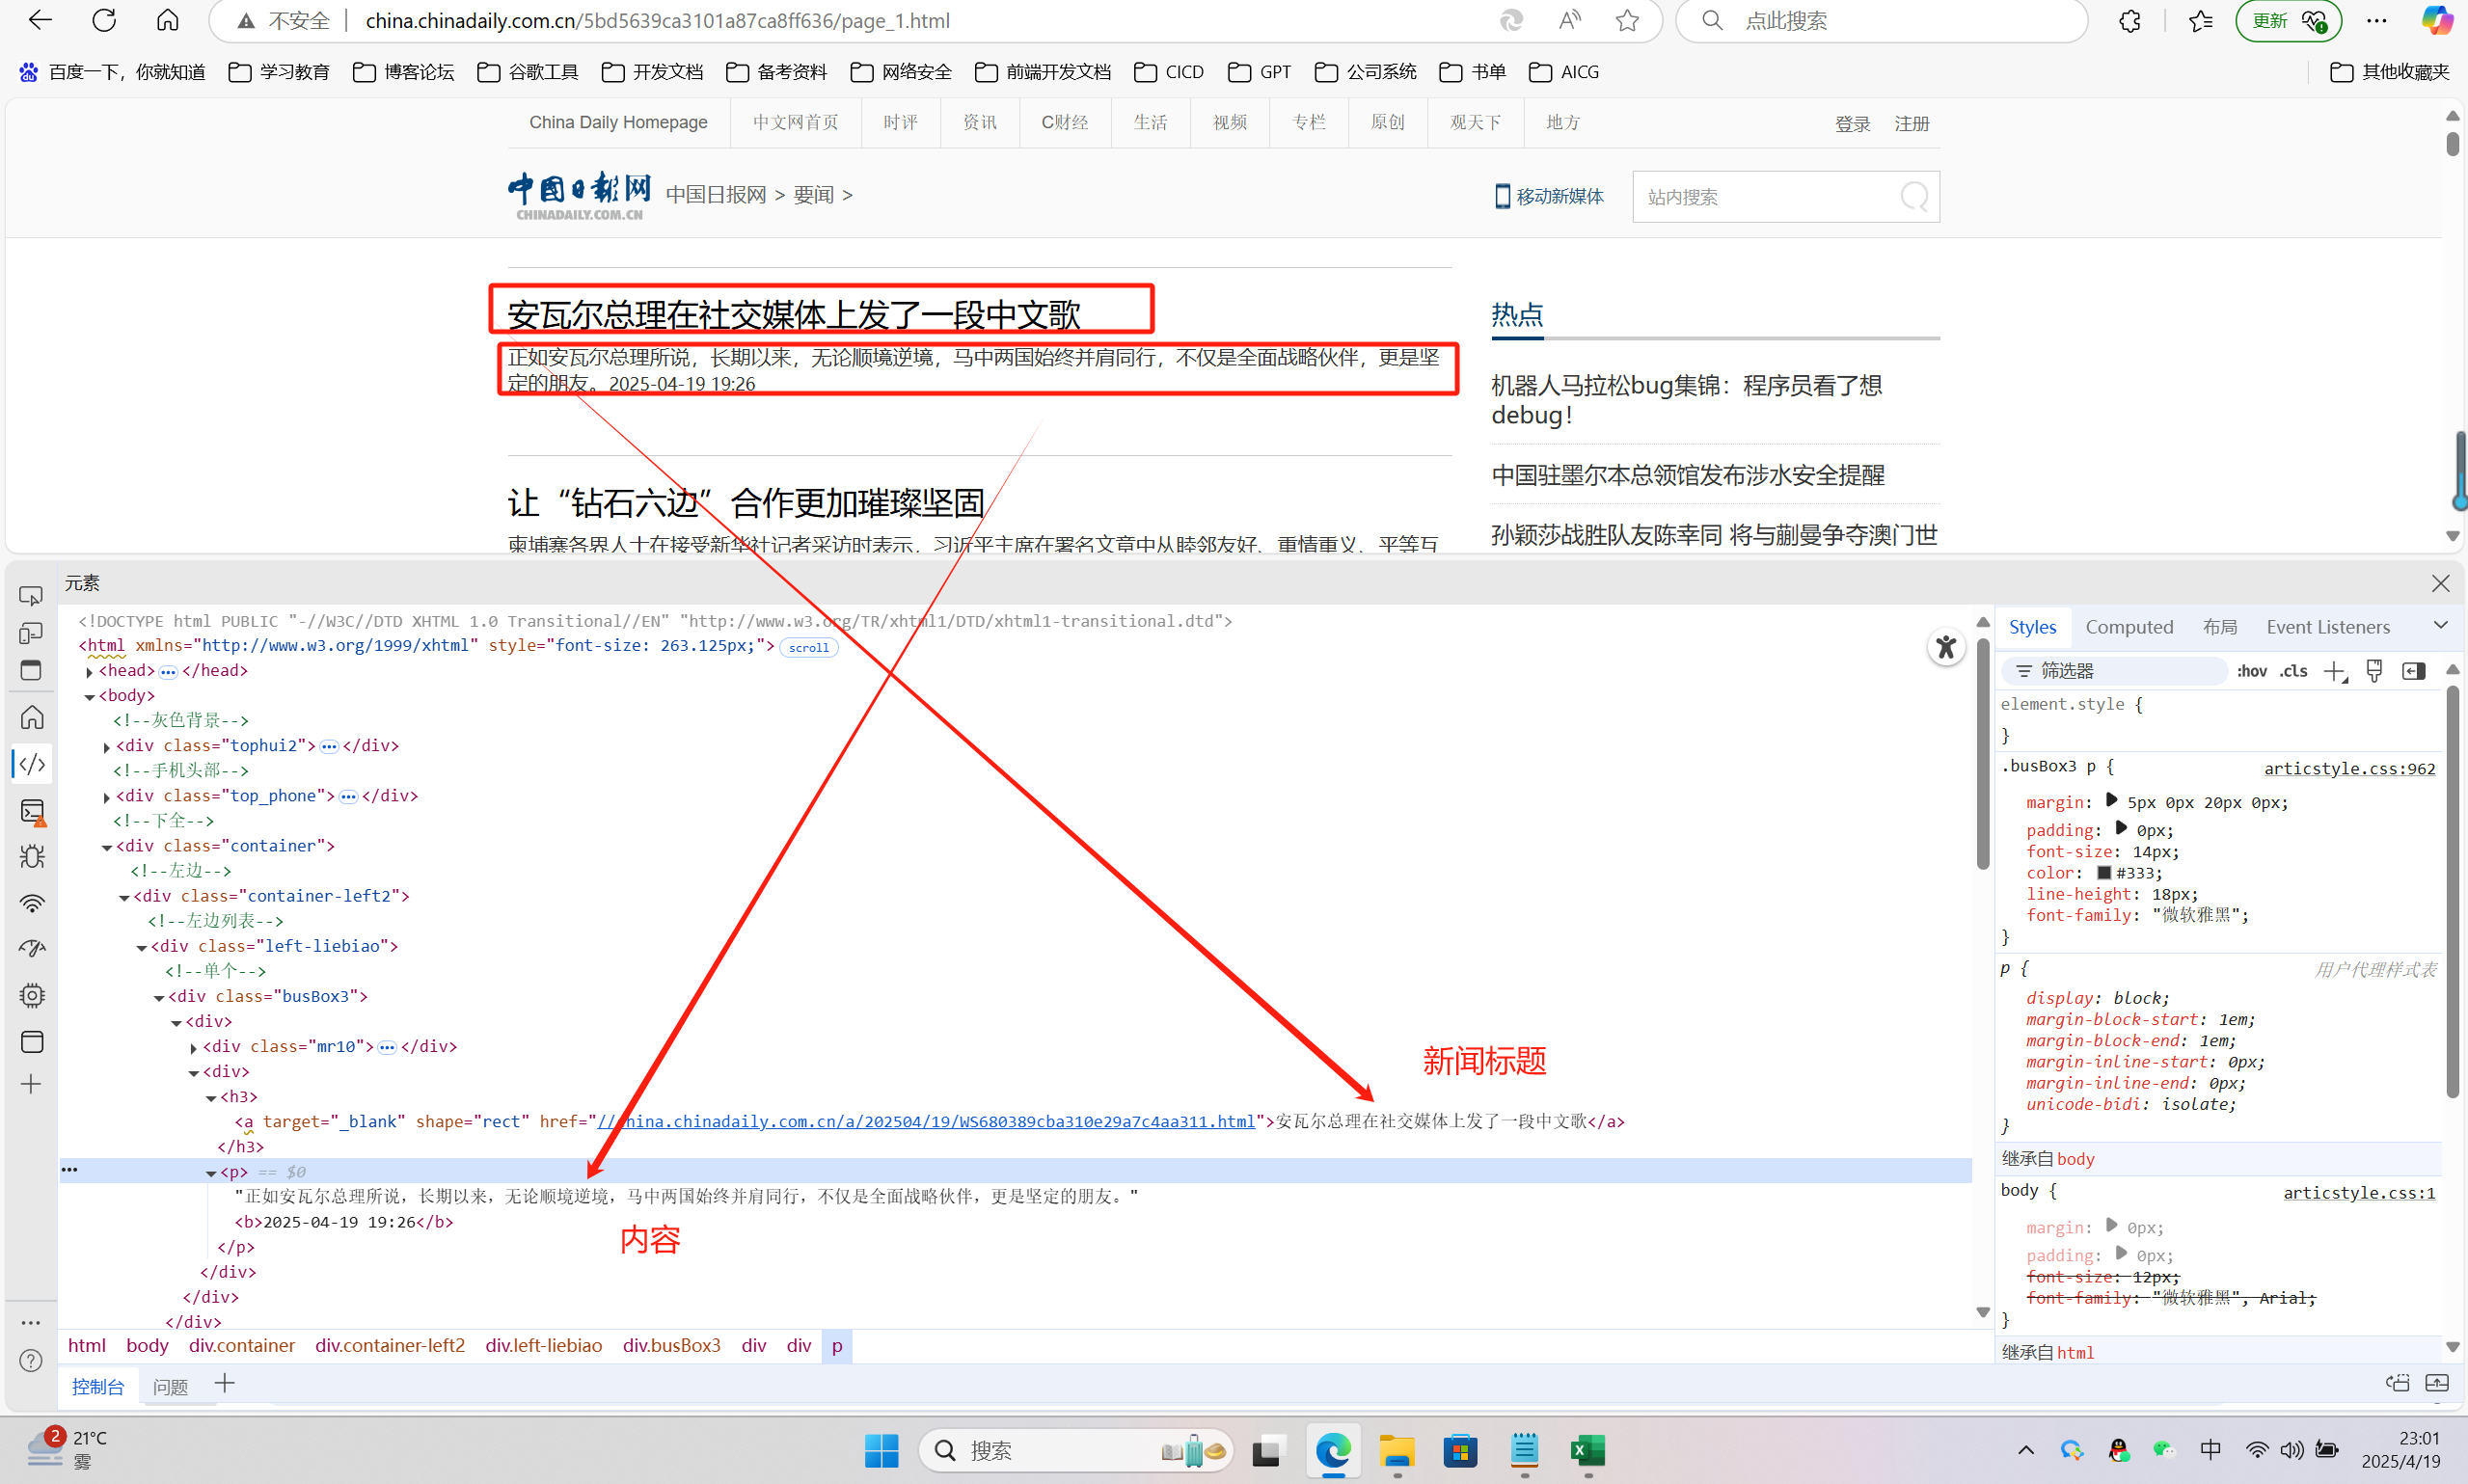Viewport: 2468px width, 1484px height.
Task: Activate the inspect element picker tool
Action: point(31,596)
